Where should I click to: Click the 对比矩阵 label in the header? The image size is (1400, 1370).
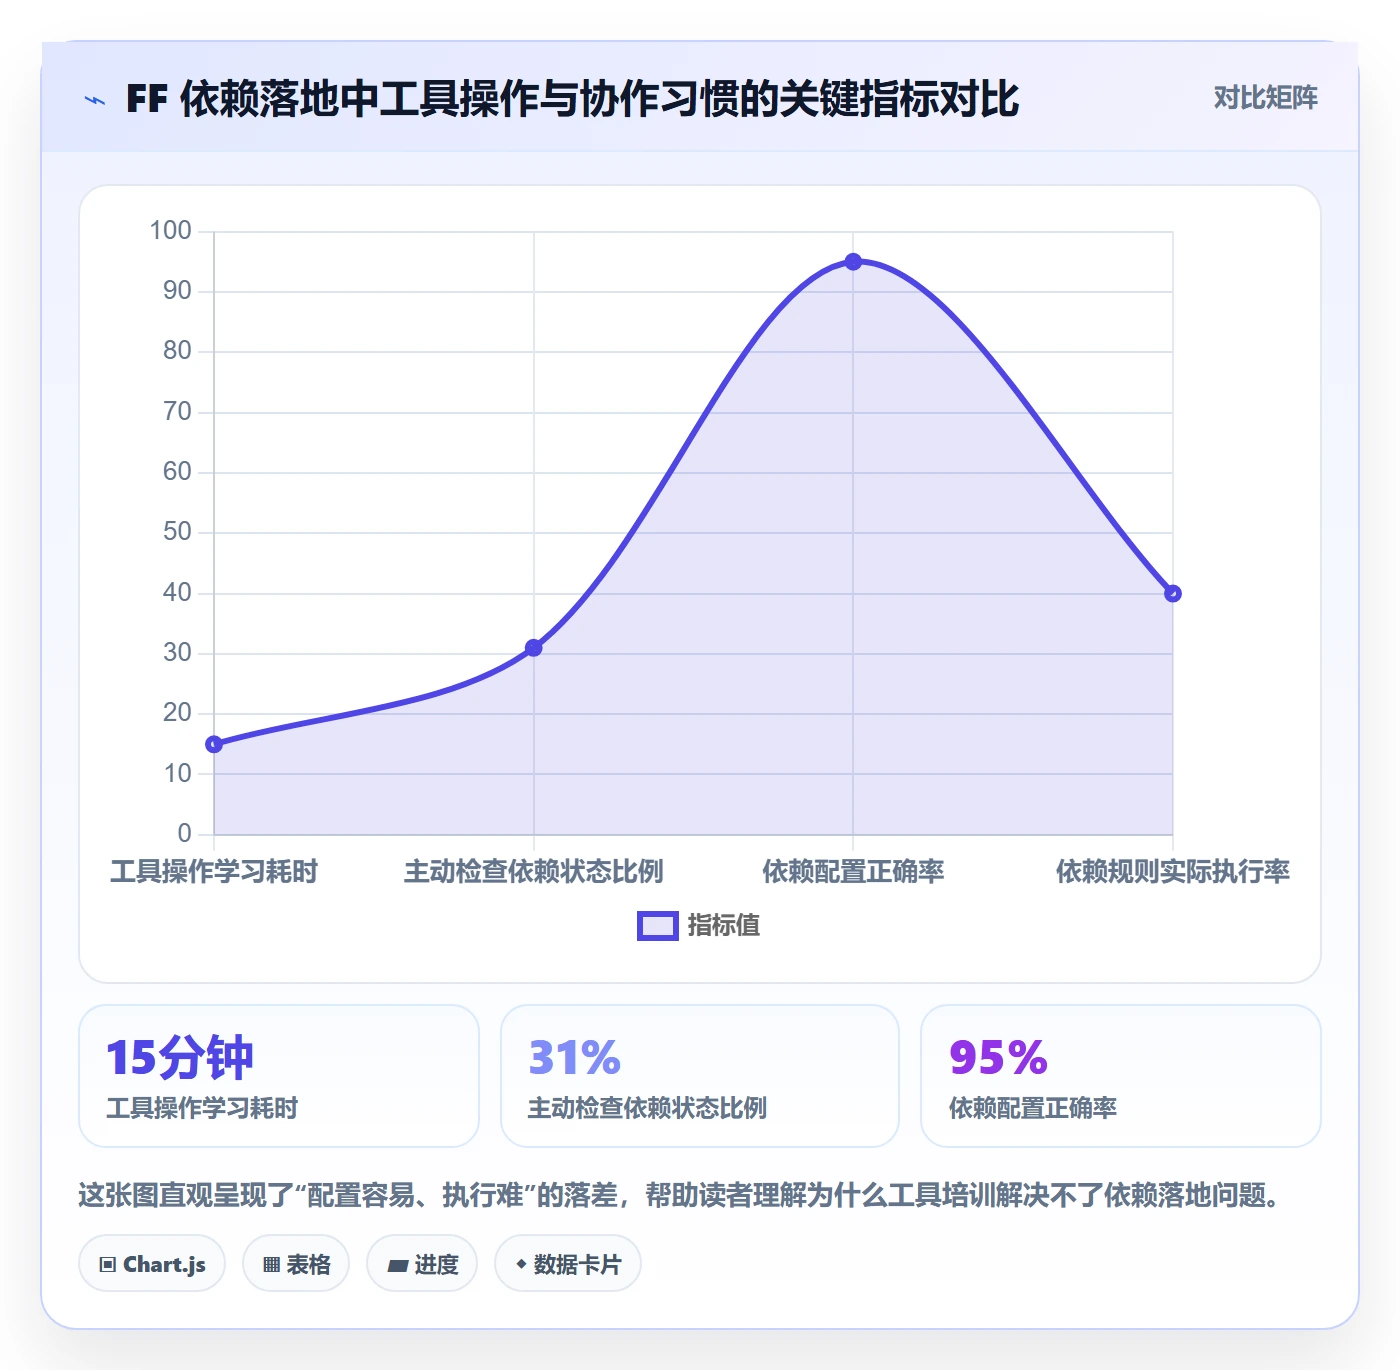click(1265, 98)
